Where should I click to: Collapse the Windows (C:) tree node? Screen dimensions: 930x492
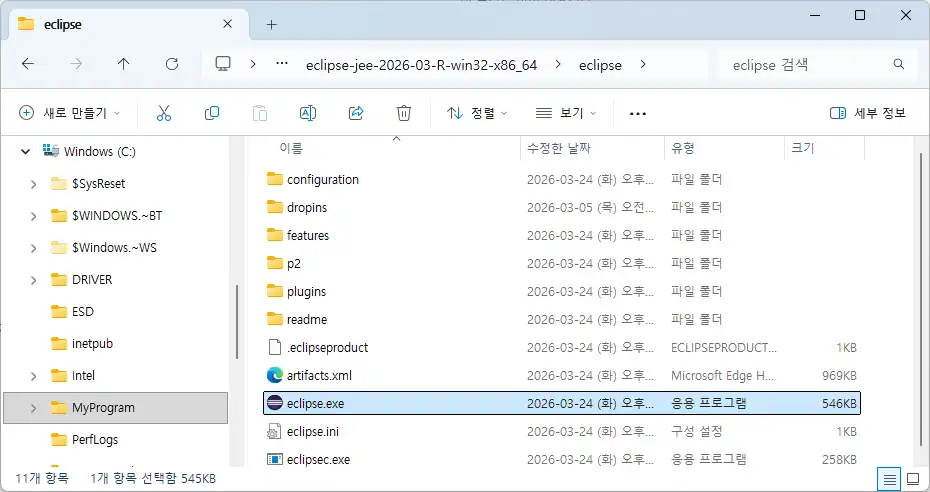[26, 152]
